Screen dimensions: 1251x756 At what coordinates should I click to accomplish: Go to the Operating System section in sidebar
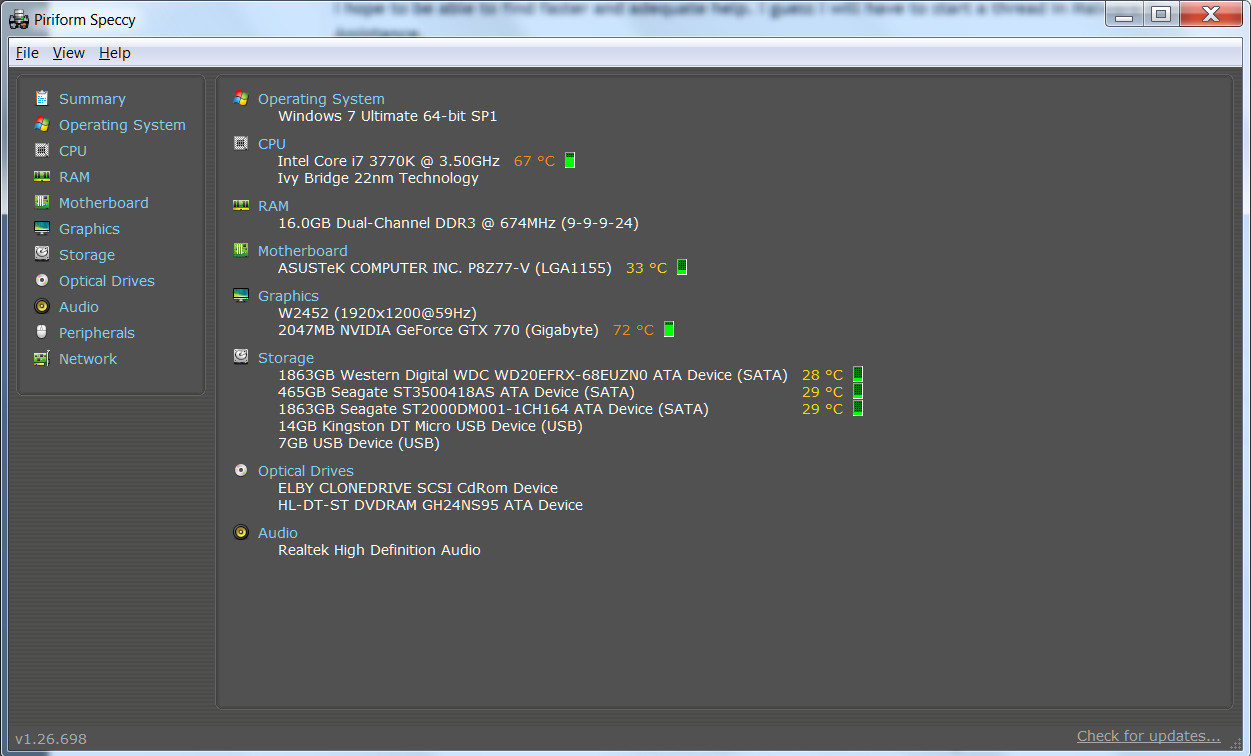click(x=122, y=125)
